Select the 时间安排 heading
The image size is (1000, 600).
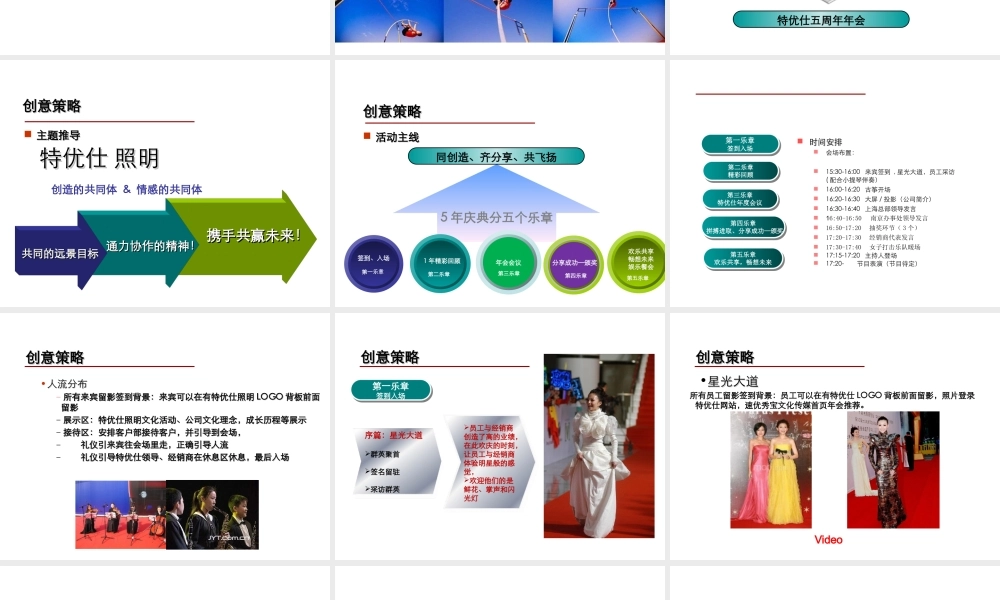[825, 142]
